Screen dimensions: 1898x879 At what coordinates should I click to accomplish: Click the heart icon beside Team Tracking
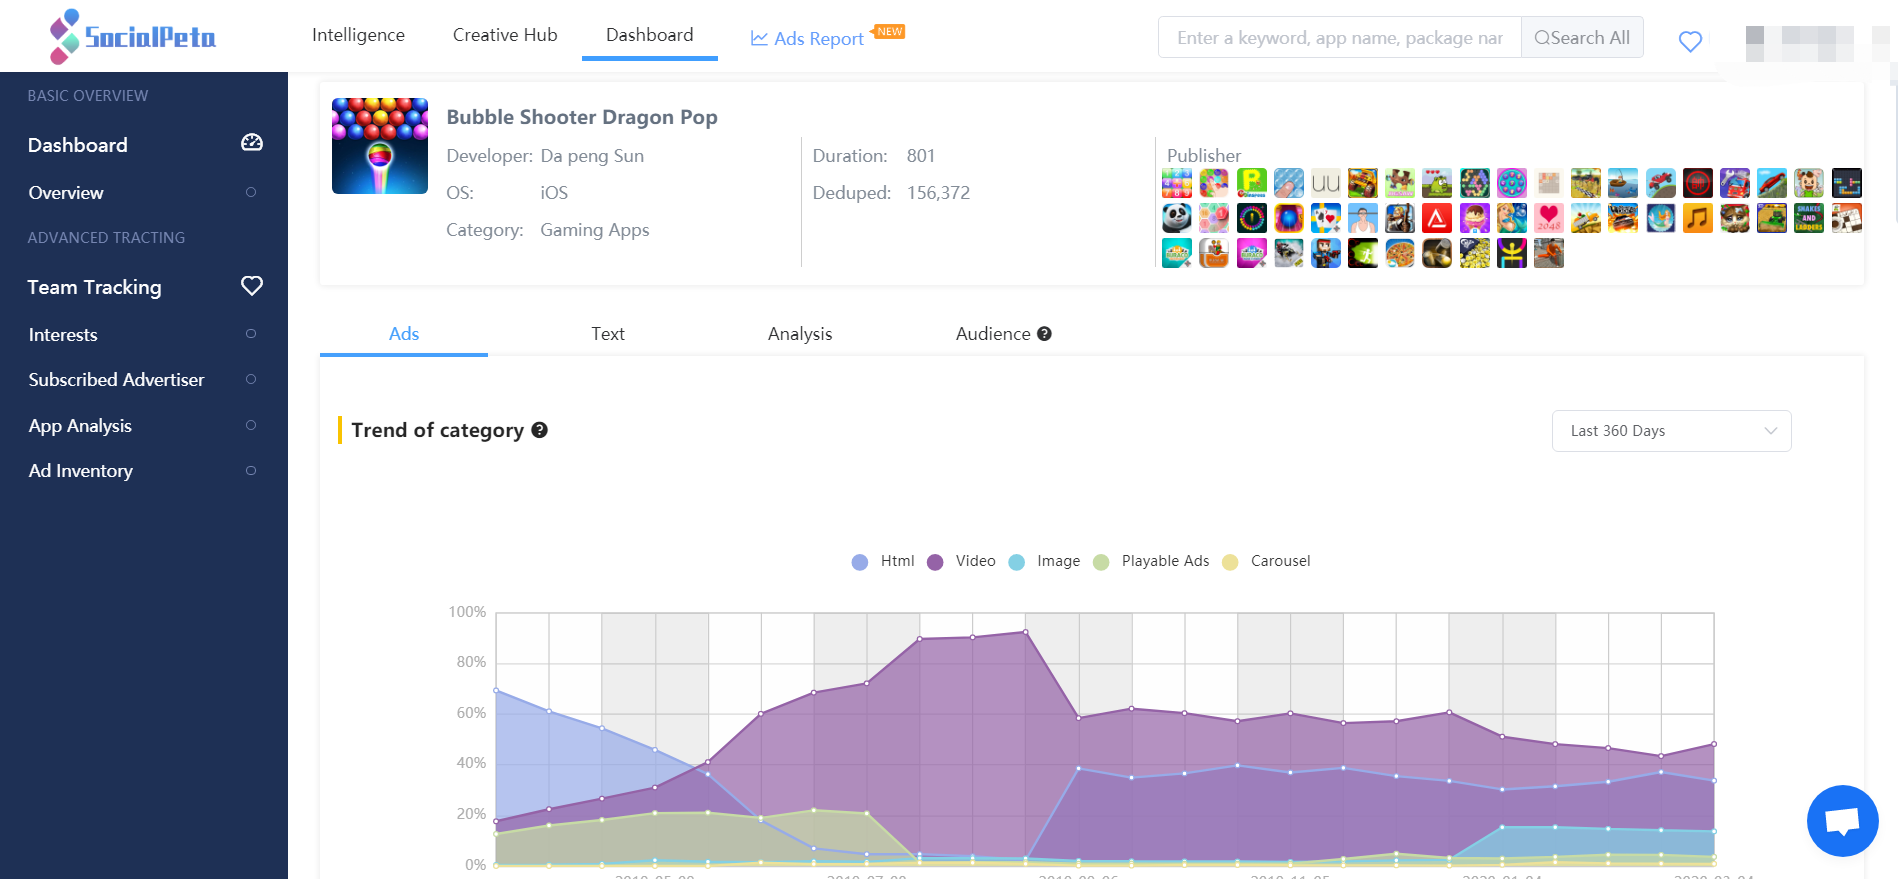pos(252,286)
